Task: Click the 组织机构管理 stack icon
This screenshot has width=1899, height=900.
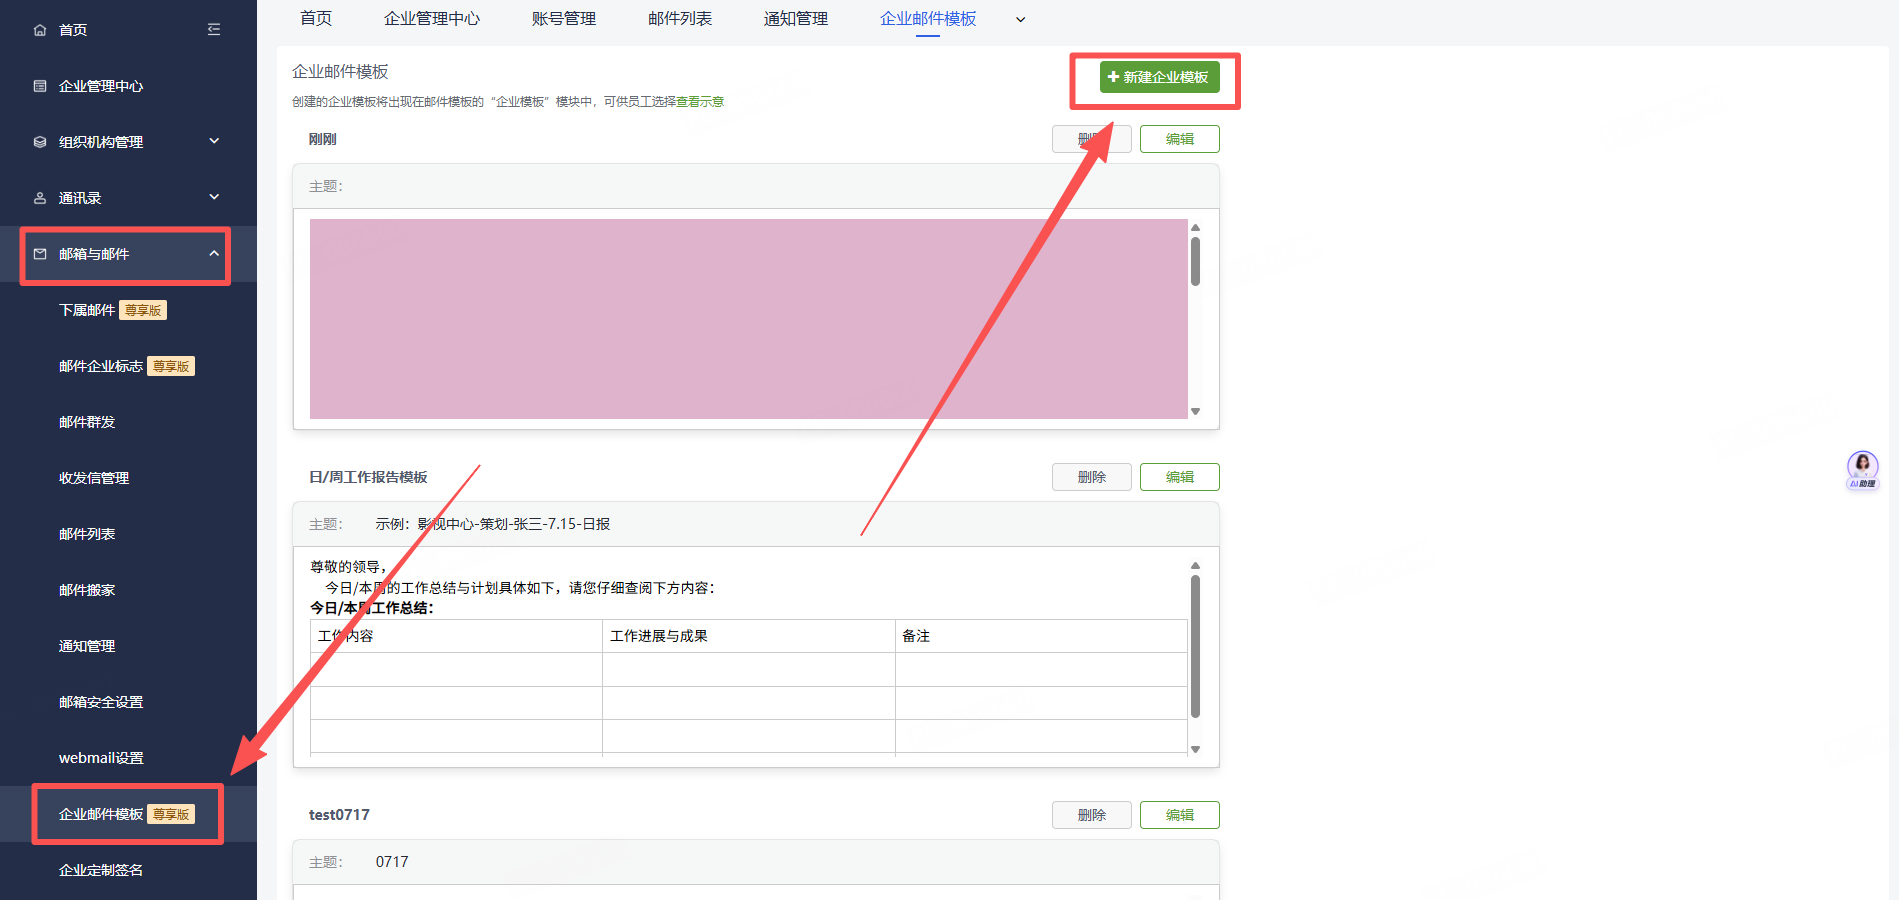Action: [x=40, y=142]
